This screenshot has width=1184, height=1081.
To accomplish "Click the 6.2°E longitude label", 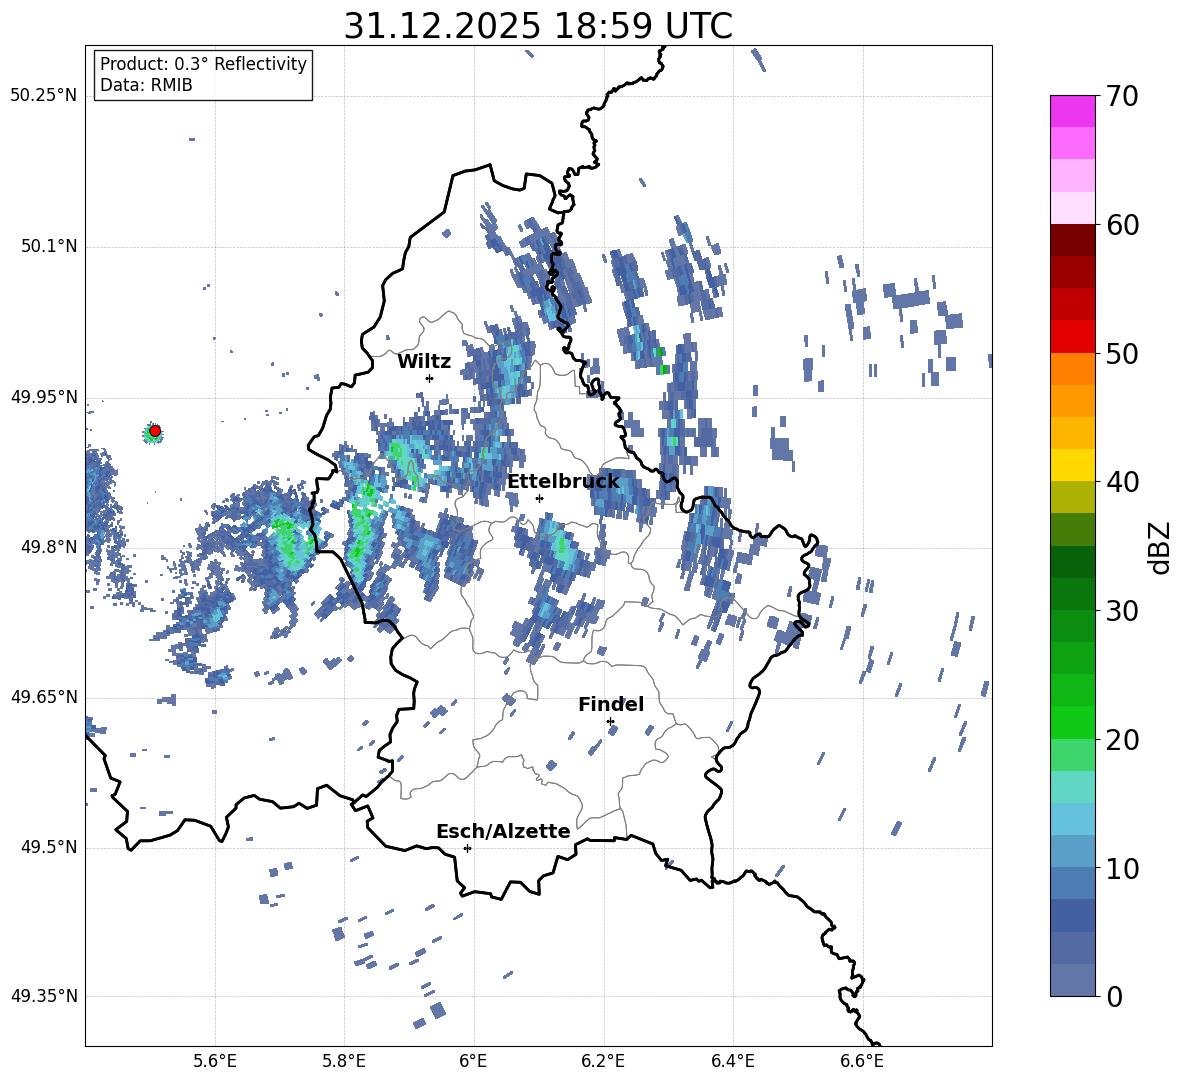I will [x=603, y=1061].
